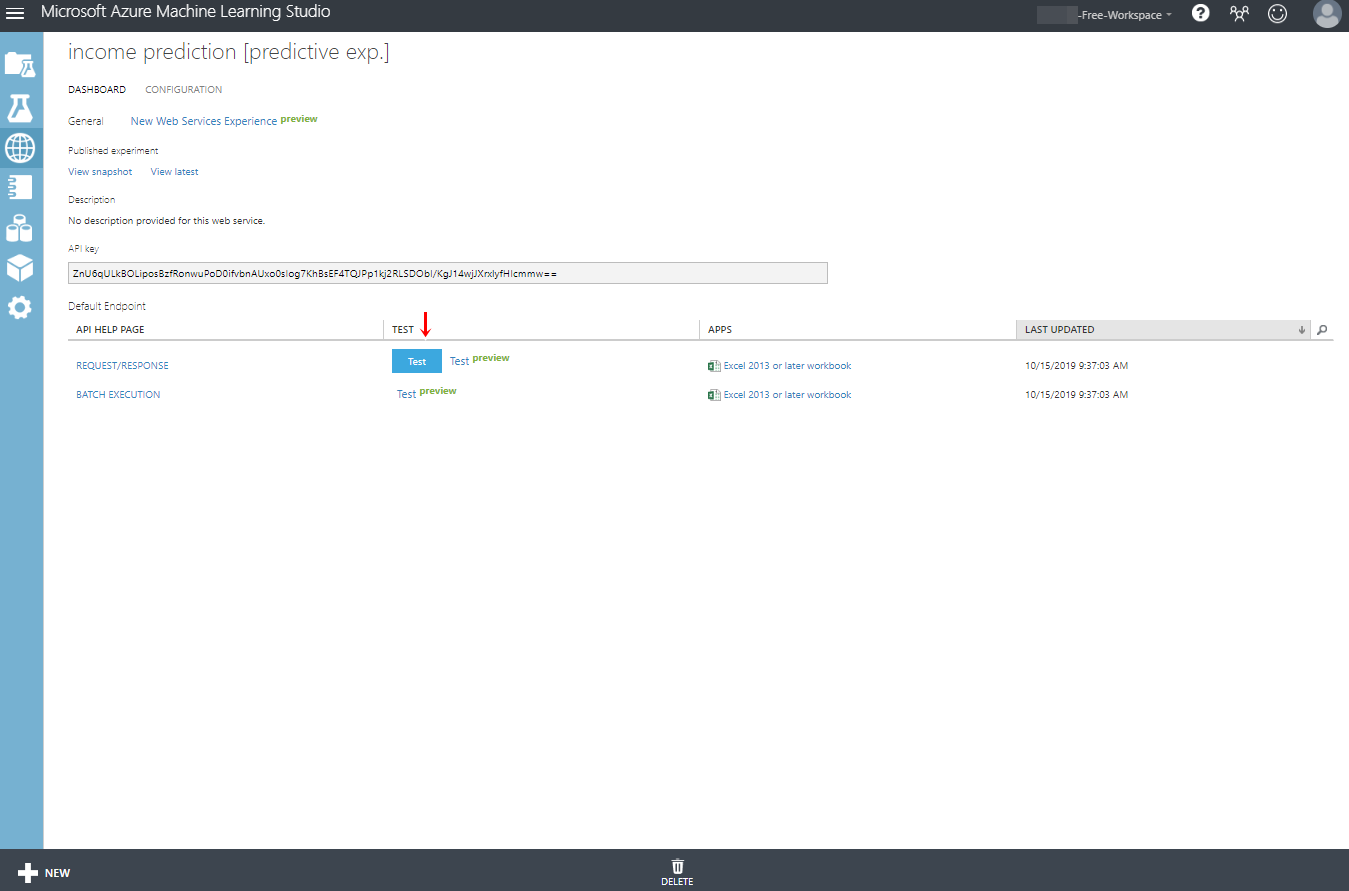Click the BATCH EXECUTION row timestamp 10/15/2019 9:37:03 AM

point(1076,395)
